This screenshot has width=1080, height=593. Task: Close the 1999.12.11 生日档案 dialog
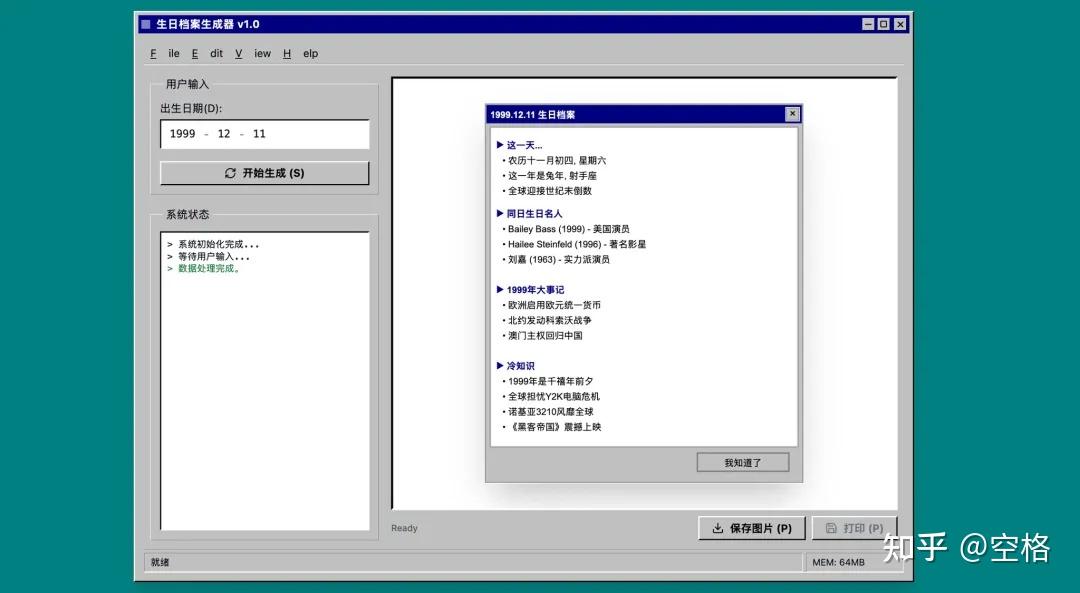coord(792,114)
